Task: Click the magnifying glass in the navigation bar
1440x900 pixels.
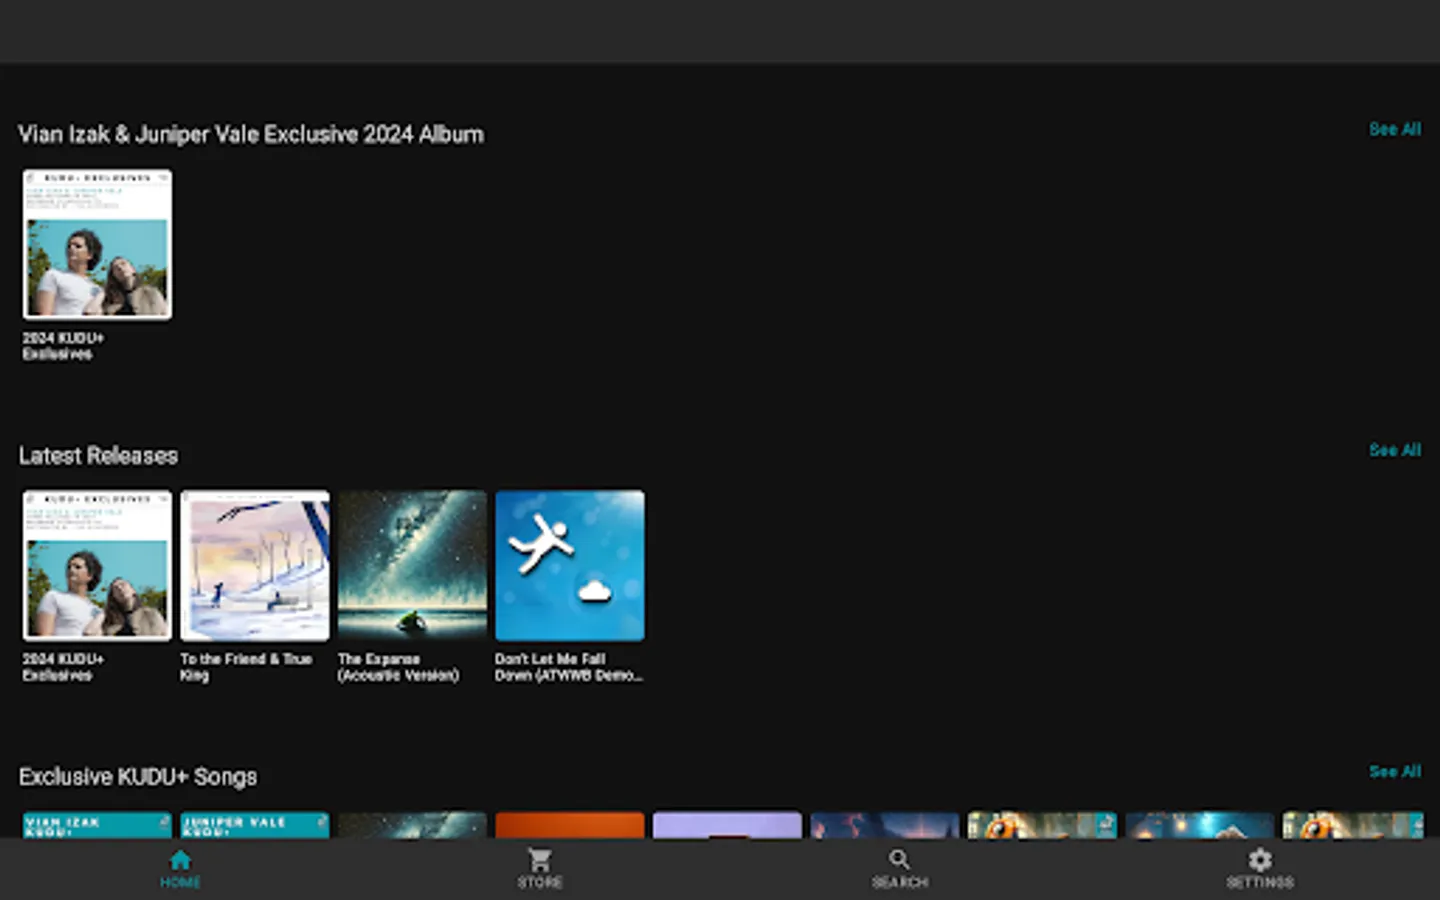Action: [899, 858]
